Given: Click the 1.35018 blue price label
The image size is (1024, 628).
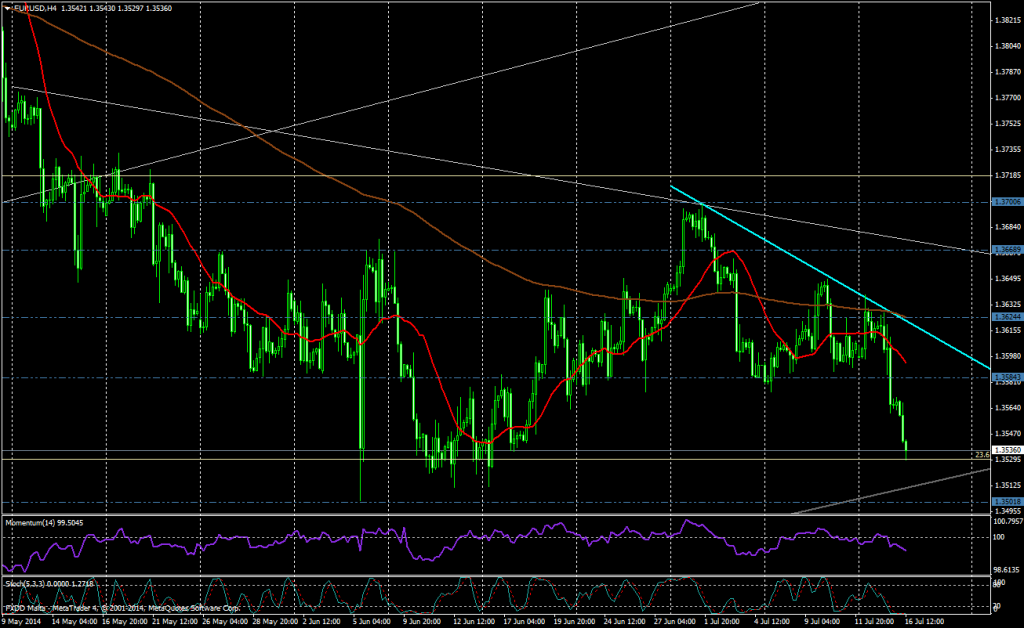Looking at the screenshot, I should [1006, 501].
